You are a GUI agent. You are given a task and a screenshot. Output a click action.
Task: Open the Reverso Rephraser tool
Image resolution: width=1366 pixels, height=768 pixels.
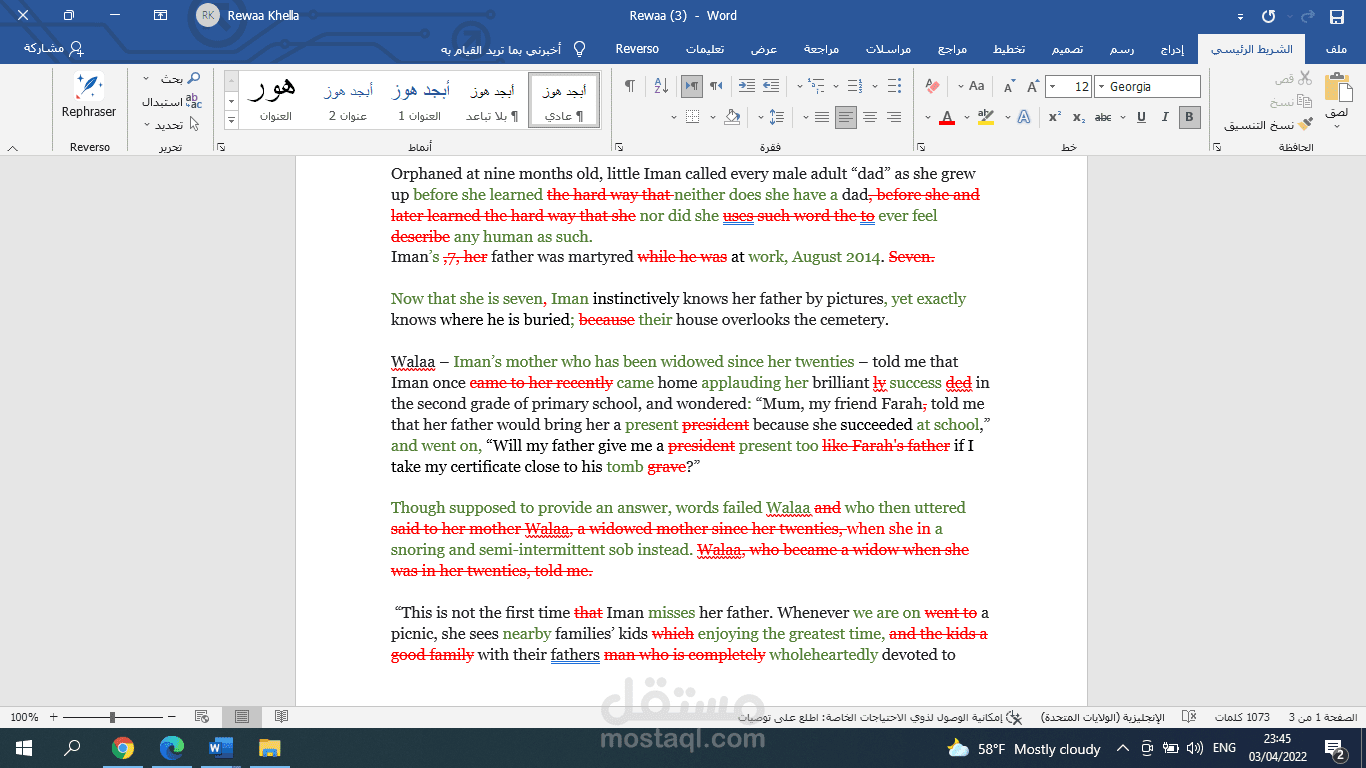point(89,96)
